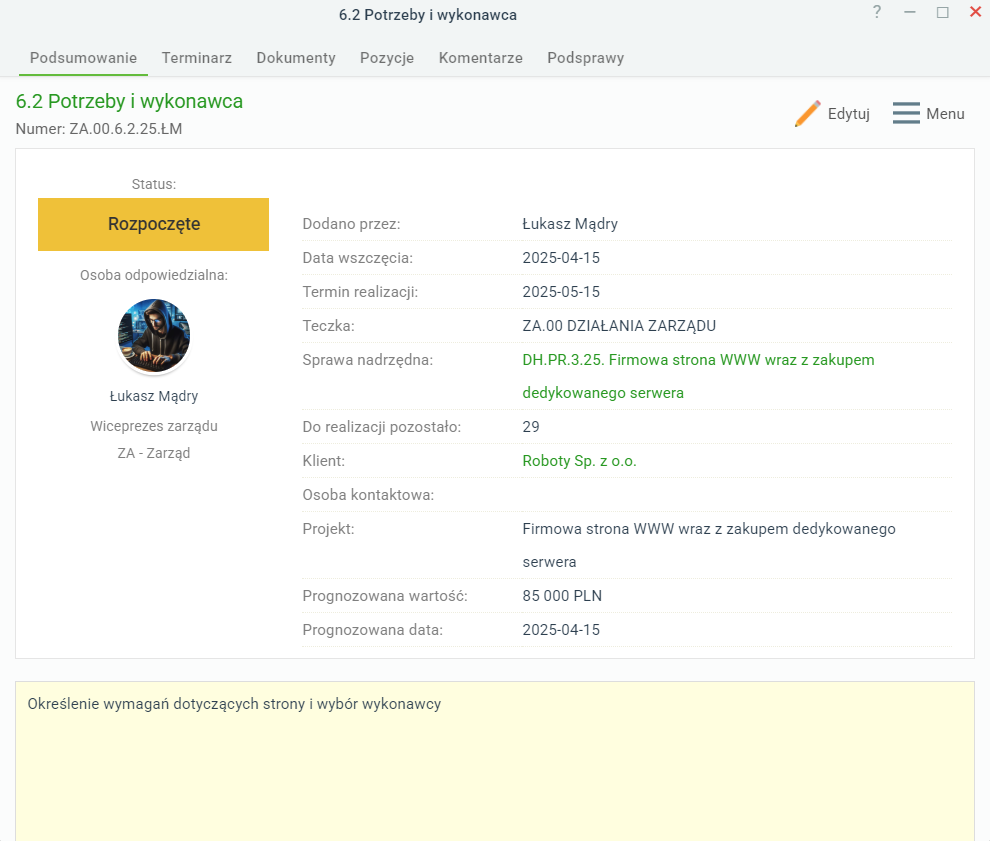Screen dimensions: 990x841
Task: Click the window title 6.2 Potrzeby i wykonawca
Action: coord(427,15)
